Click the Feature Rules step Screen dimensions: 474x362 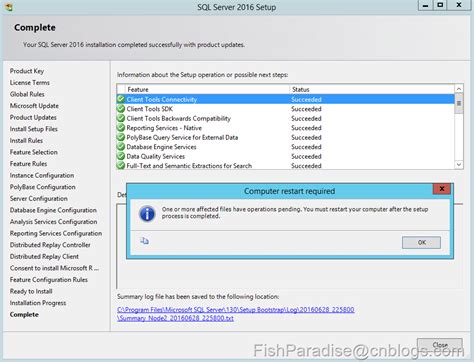pyautogui.click(x=28, y=164)
